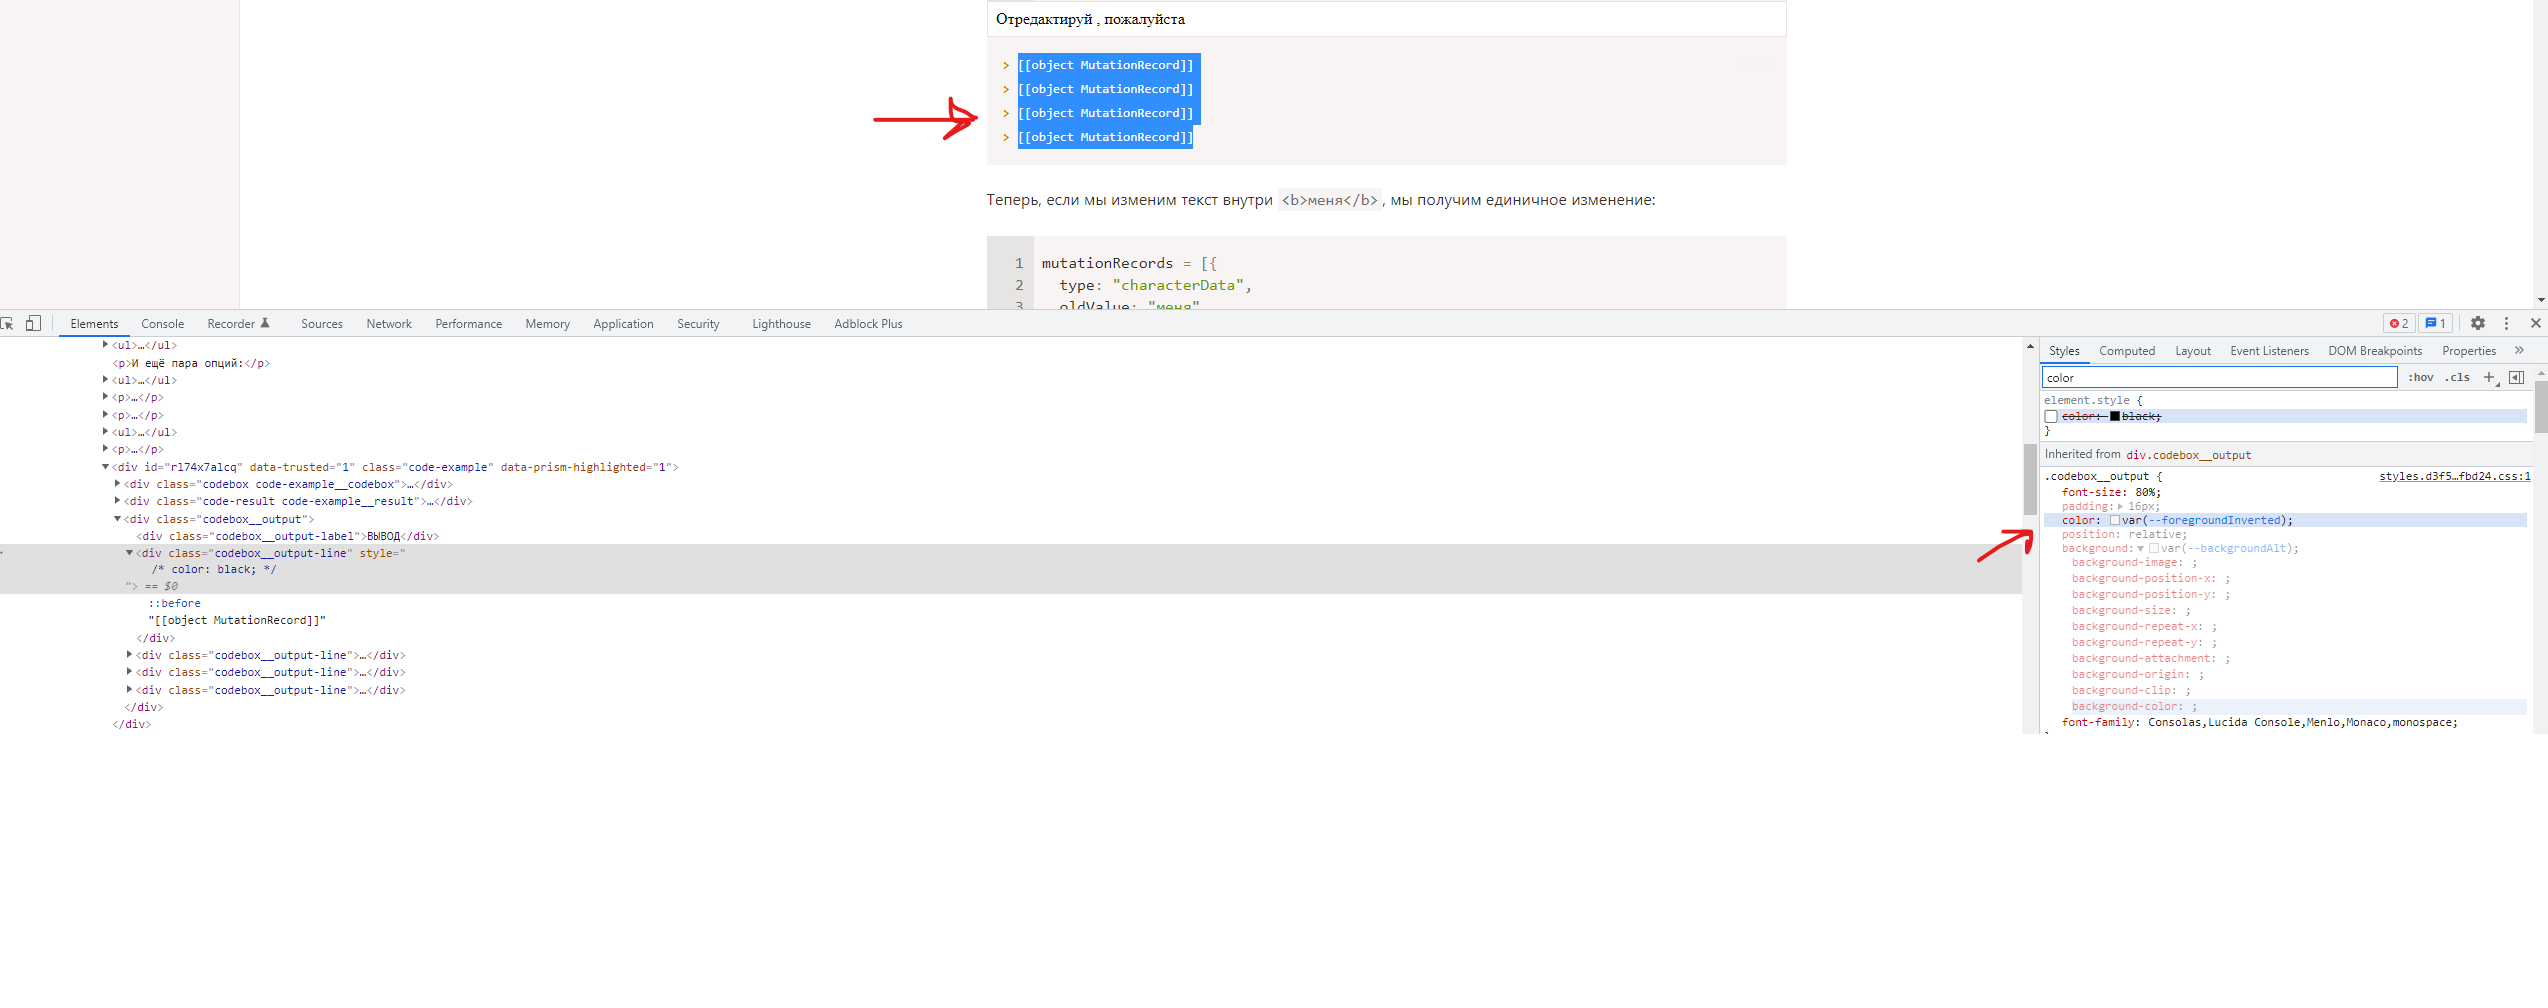Open the --foregroundInverted color swatch
The height and width of the screenshot is (1008, 2548).
point(2115,520)
